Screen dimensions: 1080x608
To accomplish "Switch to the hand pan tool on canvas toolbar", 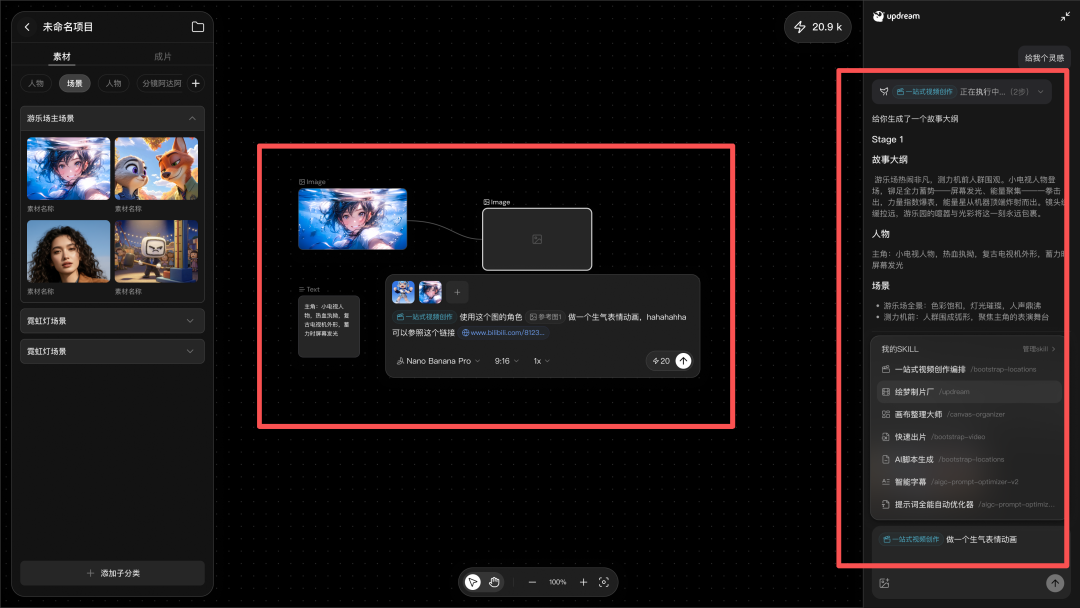I will (494, 581).
